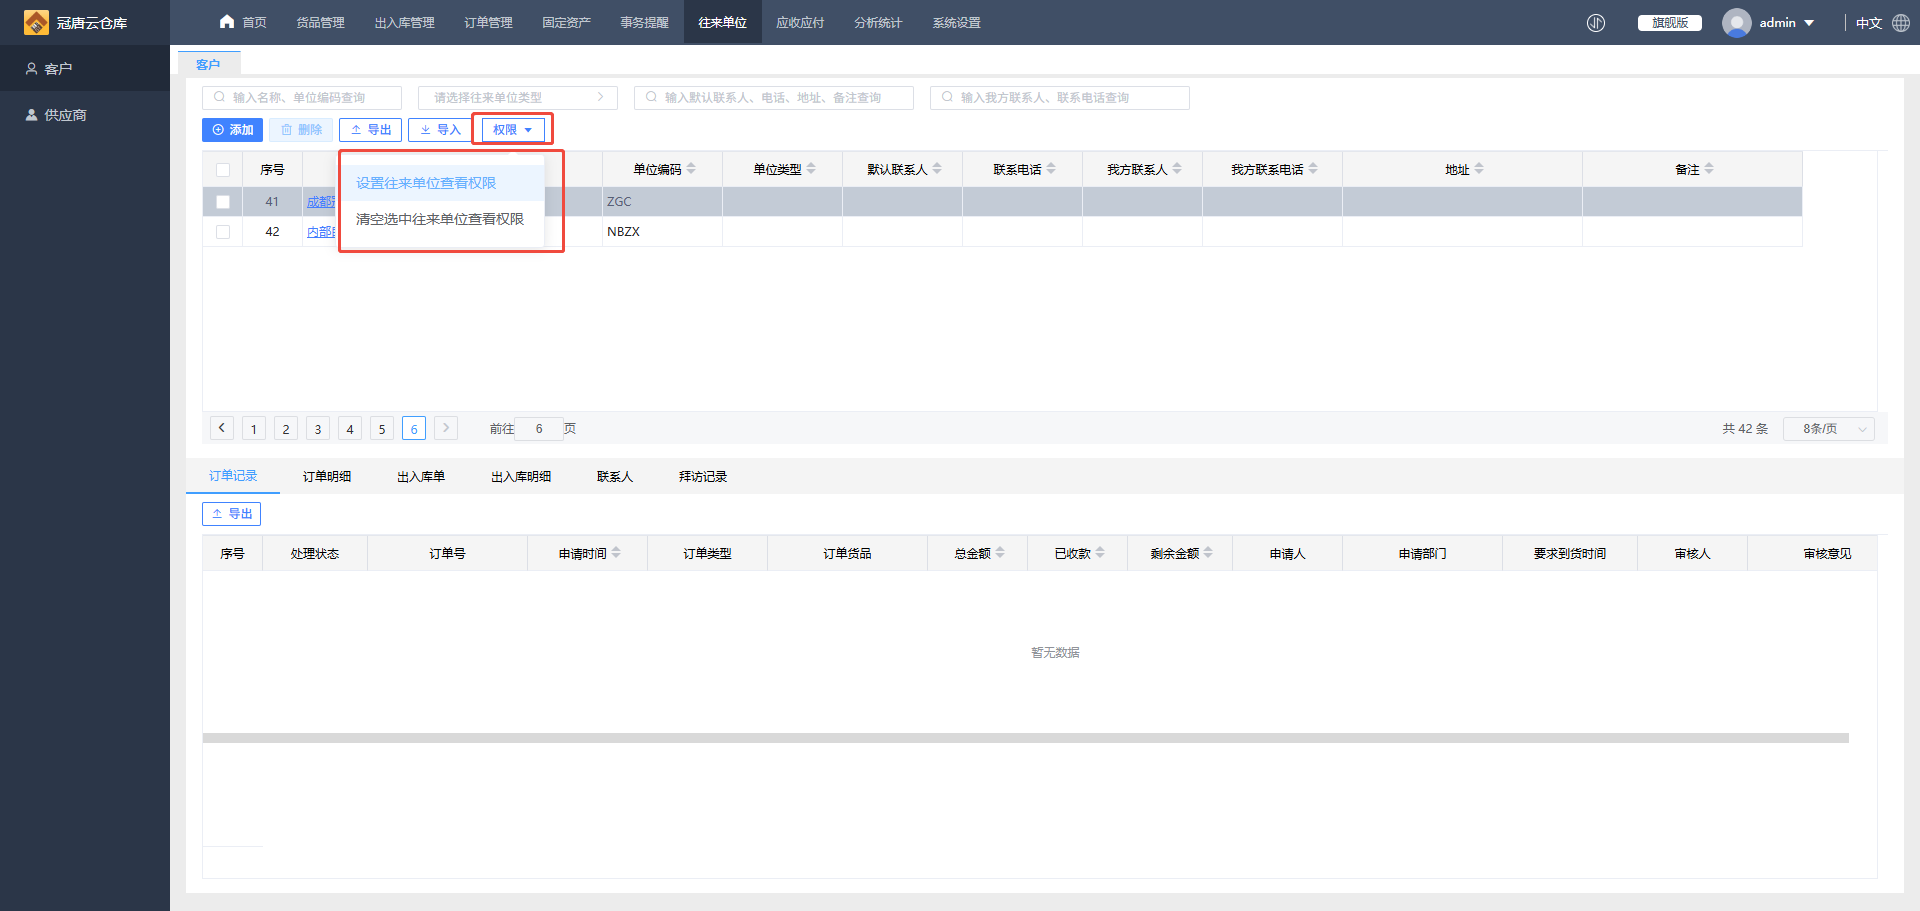Open 订单管理 top menu
The height and width of the screenshot is (911, 1920).
coord(488,22)
